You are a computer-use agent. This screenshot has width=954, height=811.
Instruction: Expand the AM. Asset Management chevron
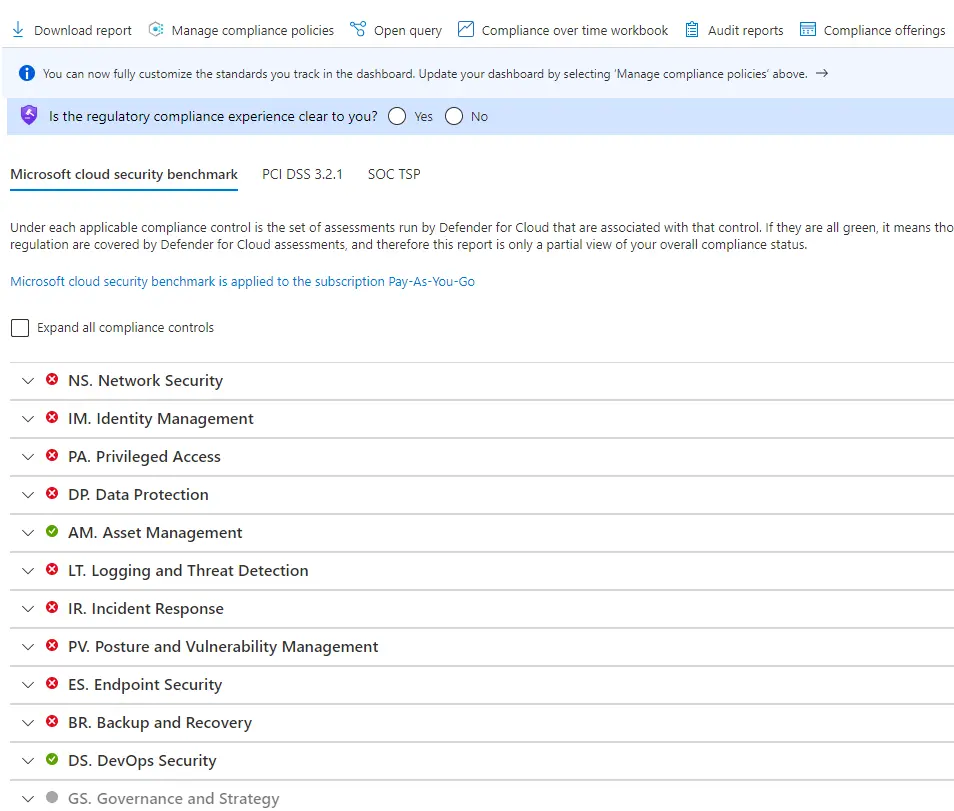(28, 533)
